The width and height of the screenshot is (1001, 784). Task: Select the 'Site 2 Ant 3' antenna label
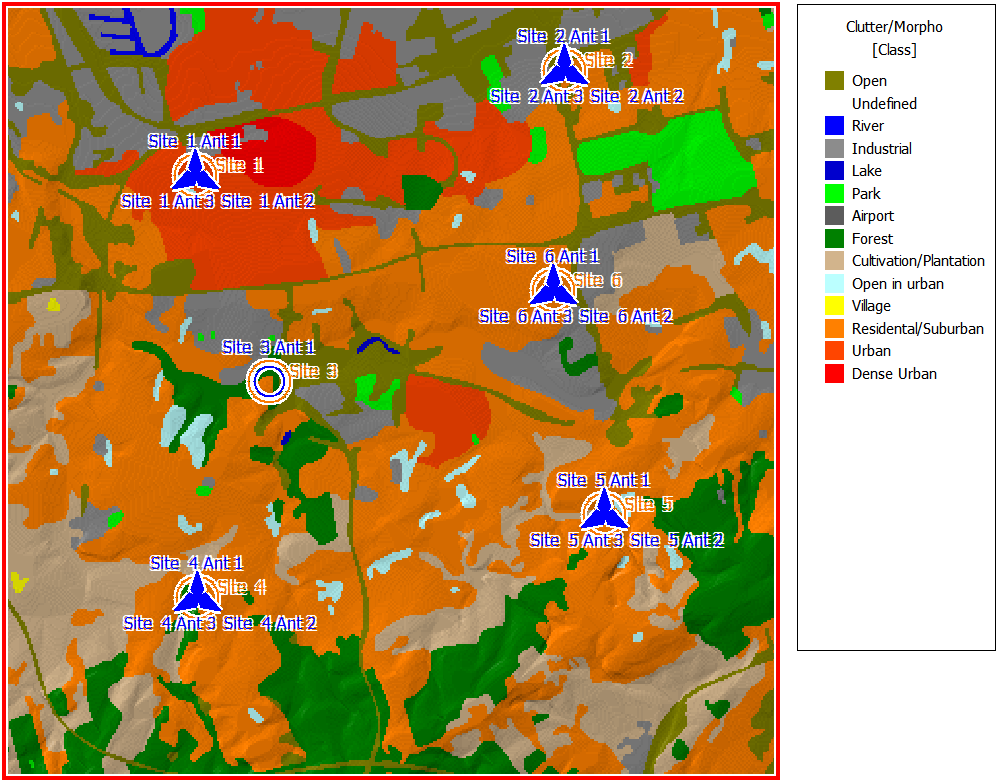click(x=536, y=96)
